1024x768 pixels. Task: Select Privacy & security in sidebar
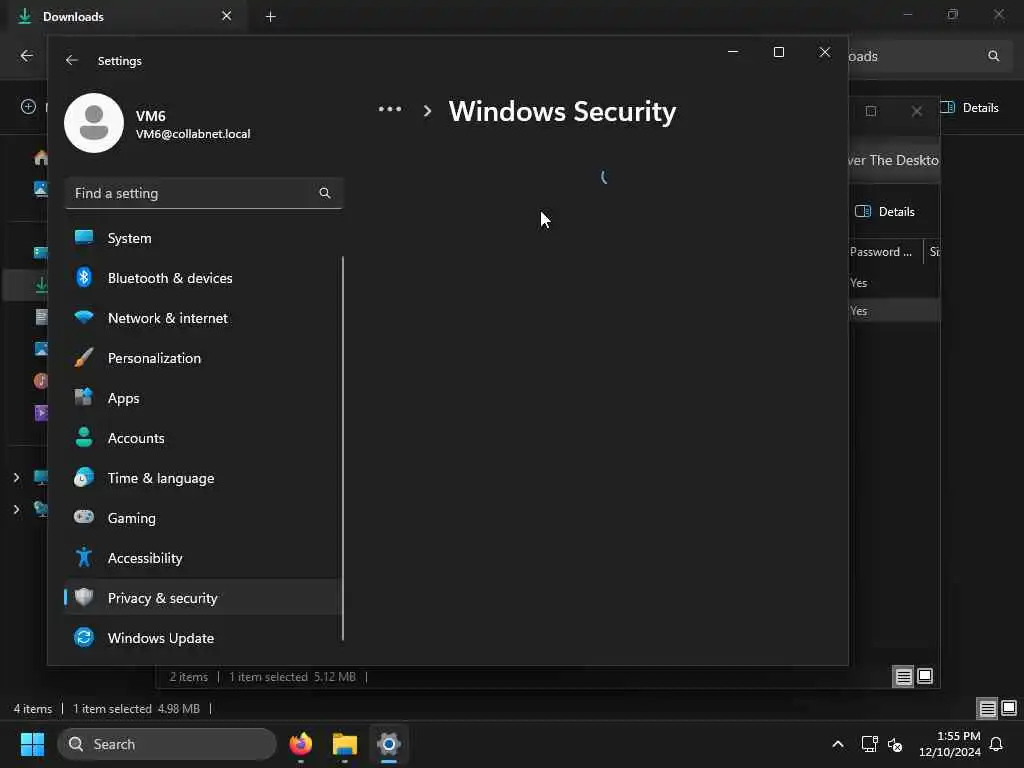202,598
